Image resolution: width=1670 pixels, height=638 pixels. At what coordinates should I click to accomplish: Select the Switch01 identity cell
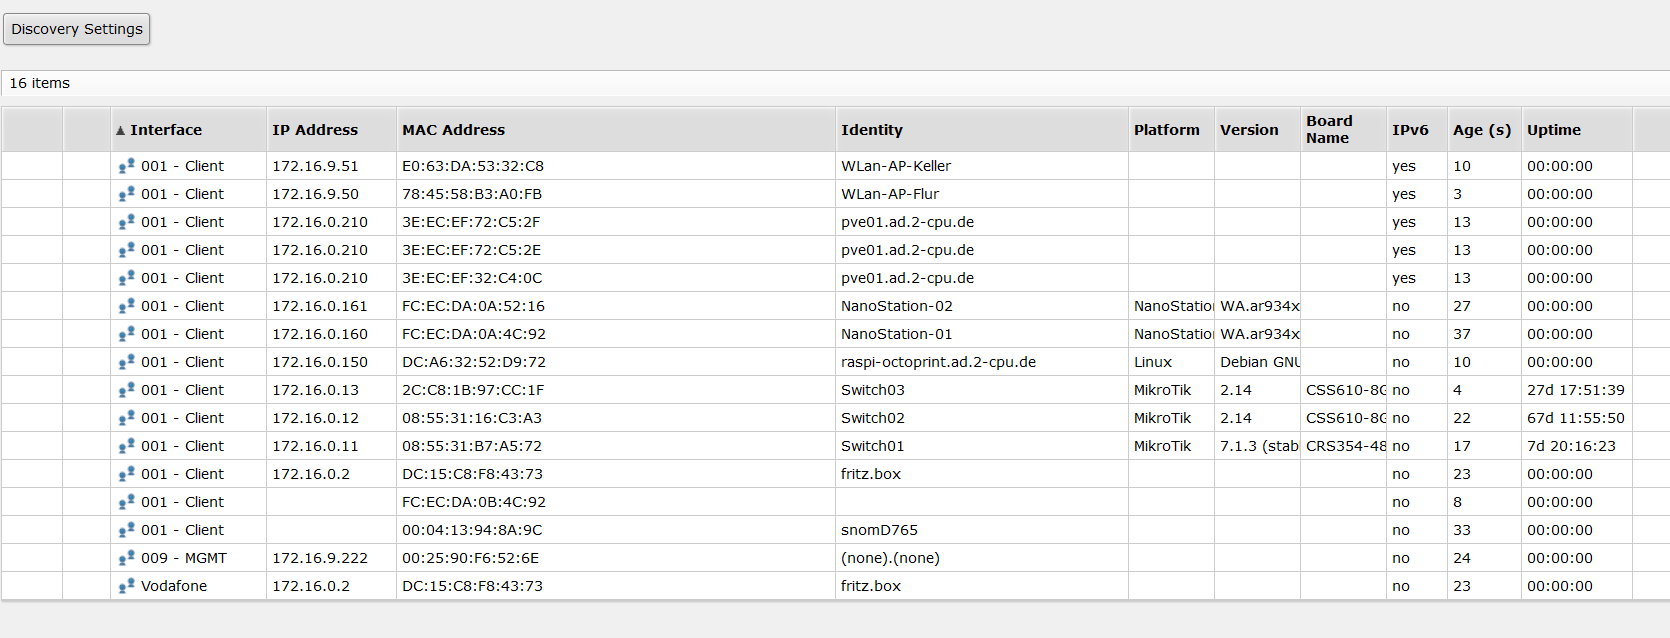(x=872, y=446)
